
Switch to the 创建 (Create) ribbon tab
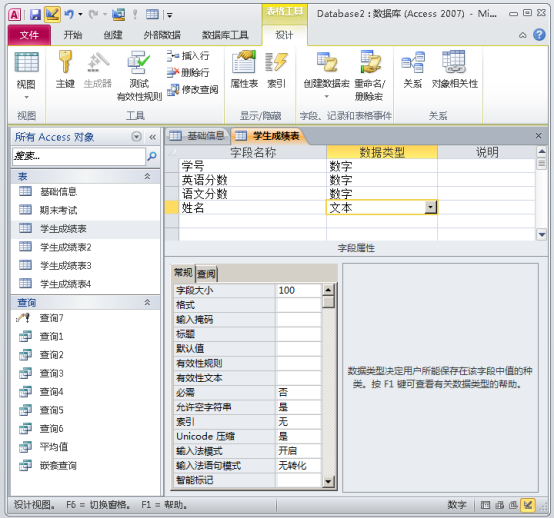[x=113, y=35]
